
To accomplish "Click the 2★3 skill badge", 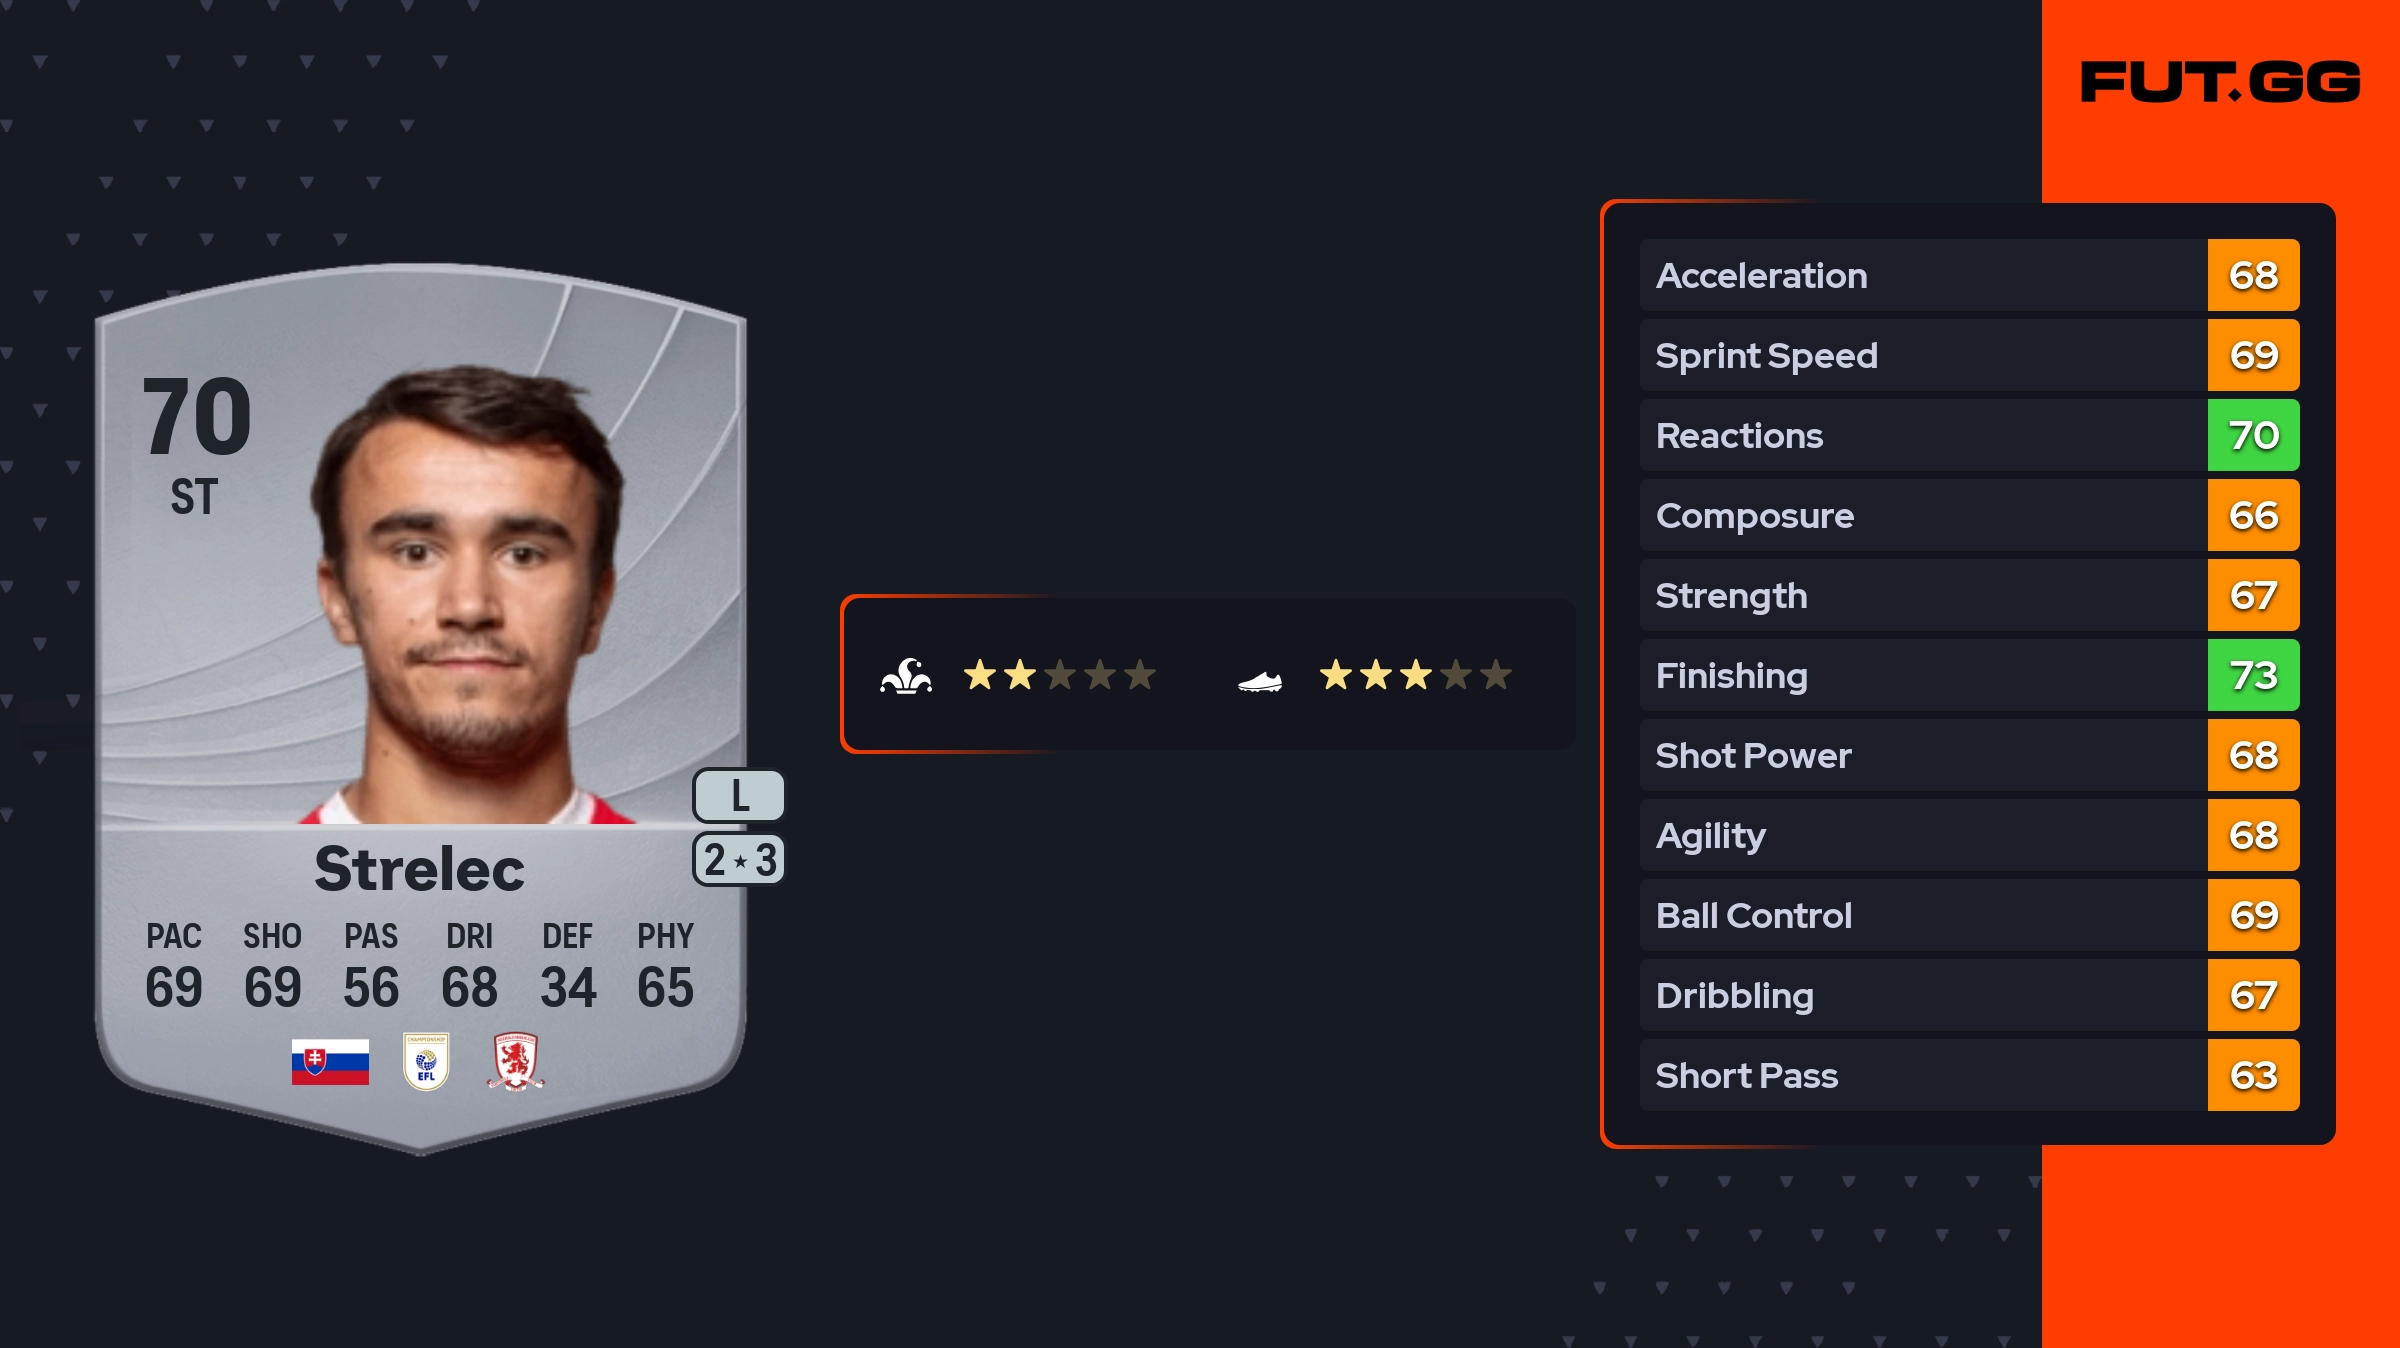I will tap(739, 860).
